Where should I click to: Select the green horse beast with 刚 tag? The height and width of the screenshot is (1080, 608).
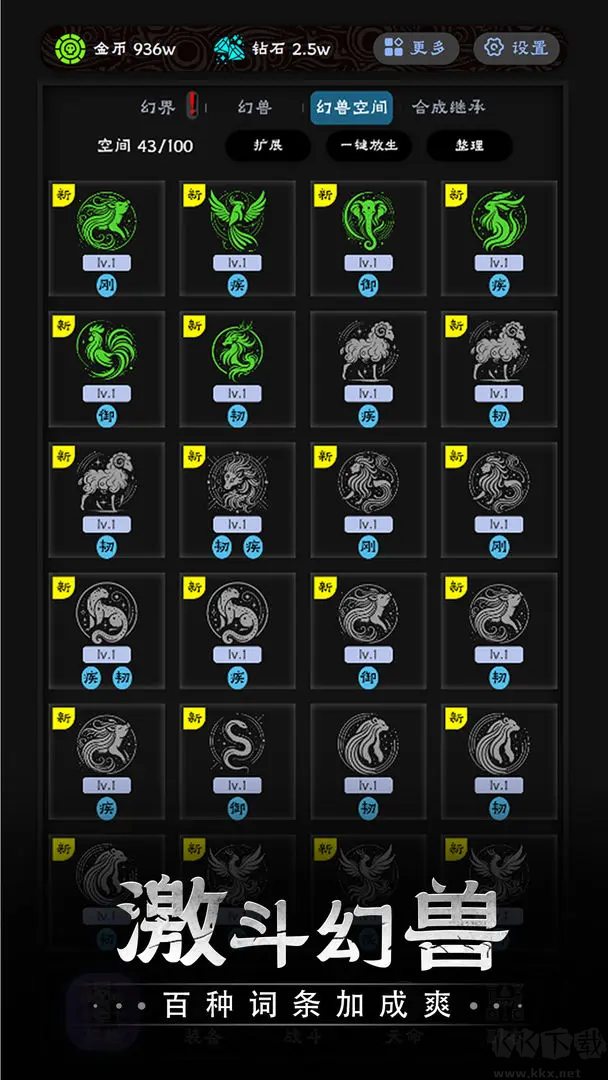(107, 238)
